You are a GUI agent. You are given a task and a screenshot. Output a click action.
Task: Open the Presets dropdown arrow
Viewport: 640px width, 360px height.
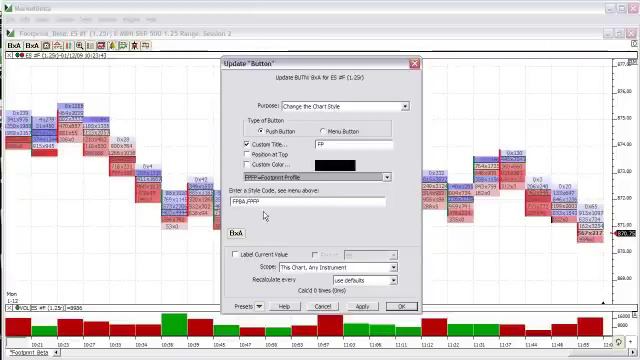click(x=259, y=306)
